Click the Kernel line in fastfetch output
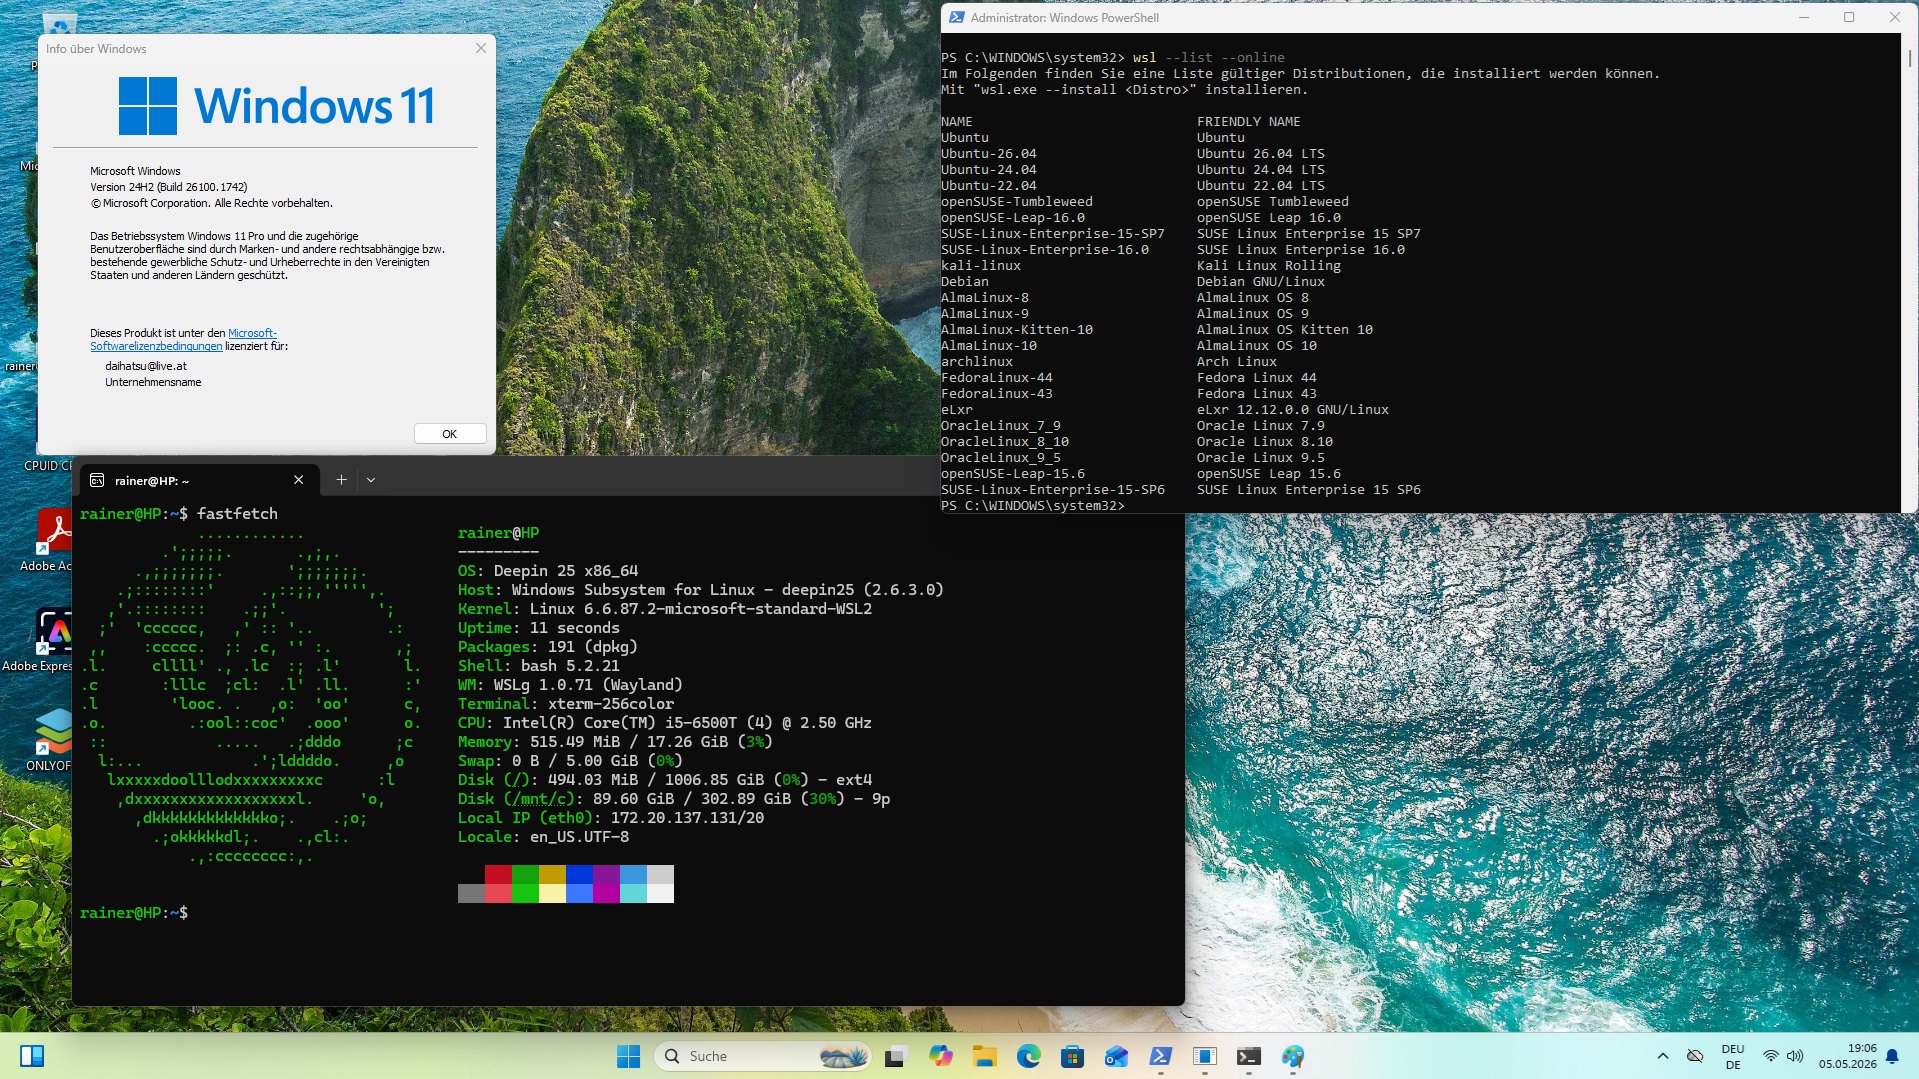The image size is (1919, 1079). [x=664, y=609]
